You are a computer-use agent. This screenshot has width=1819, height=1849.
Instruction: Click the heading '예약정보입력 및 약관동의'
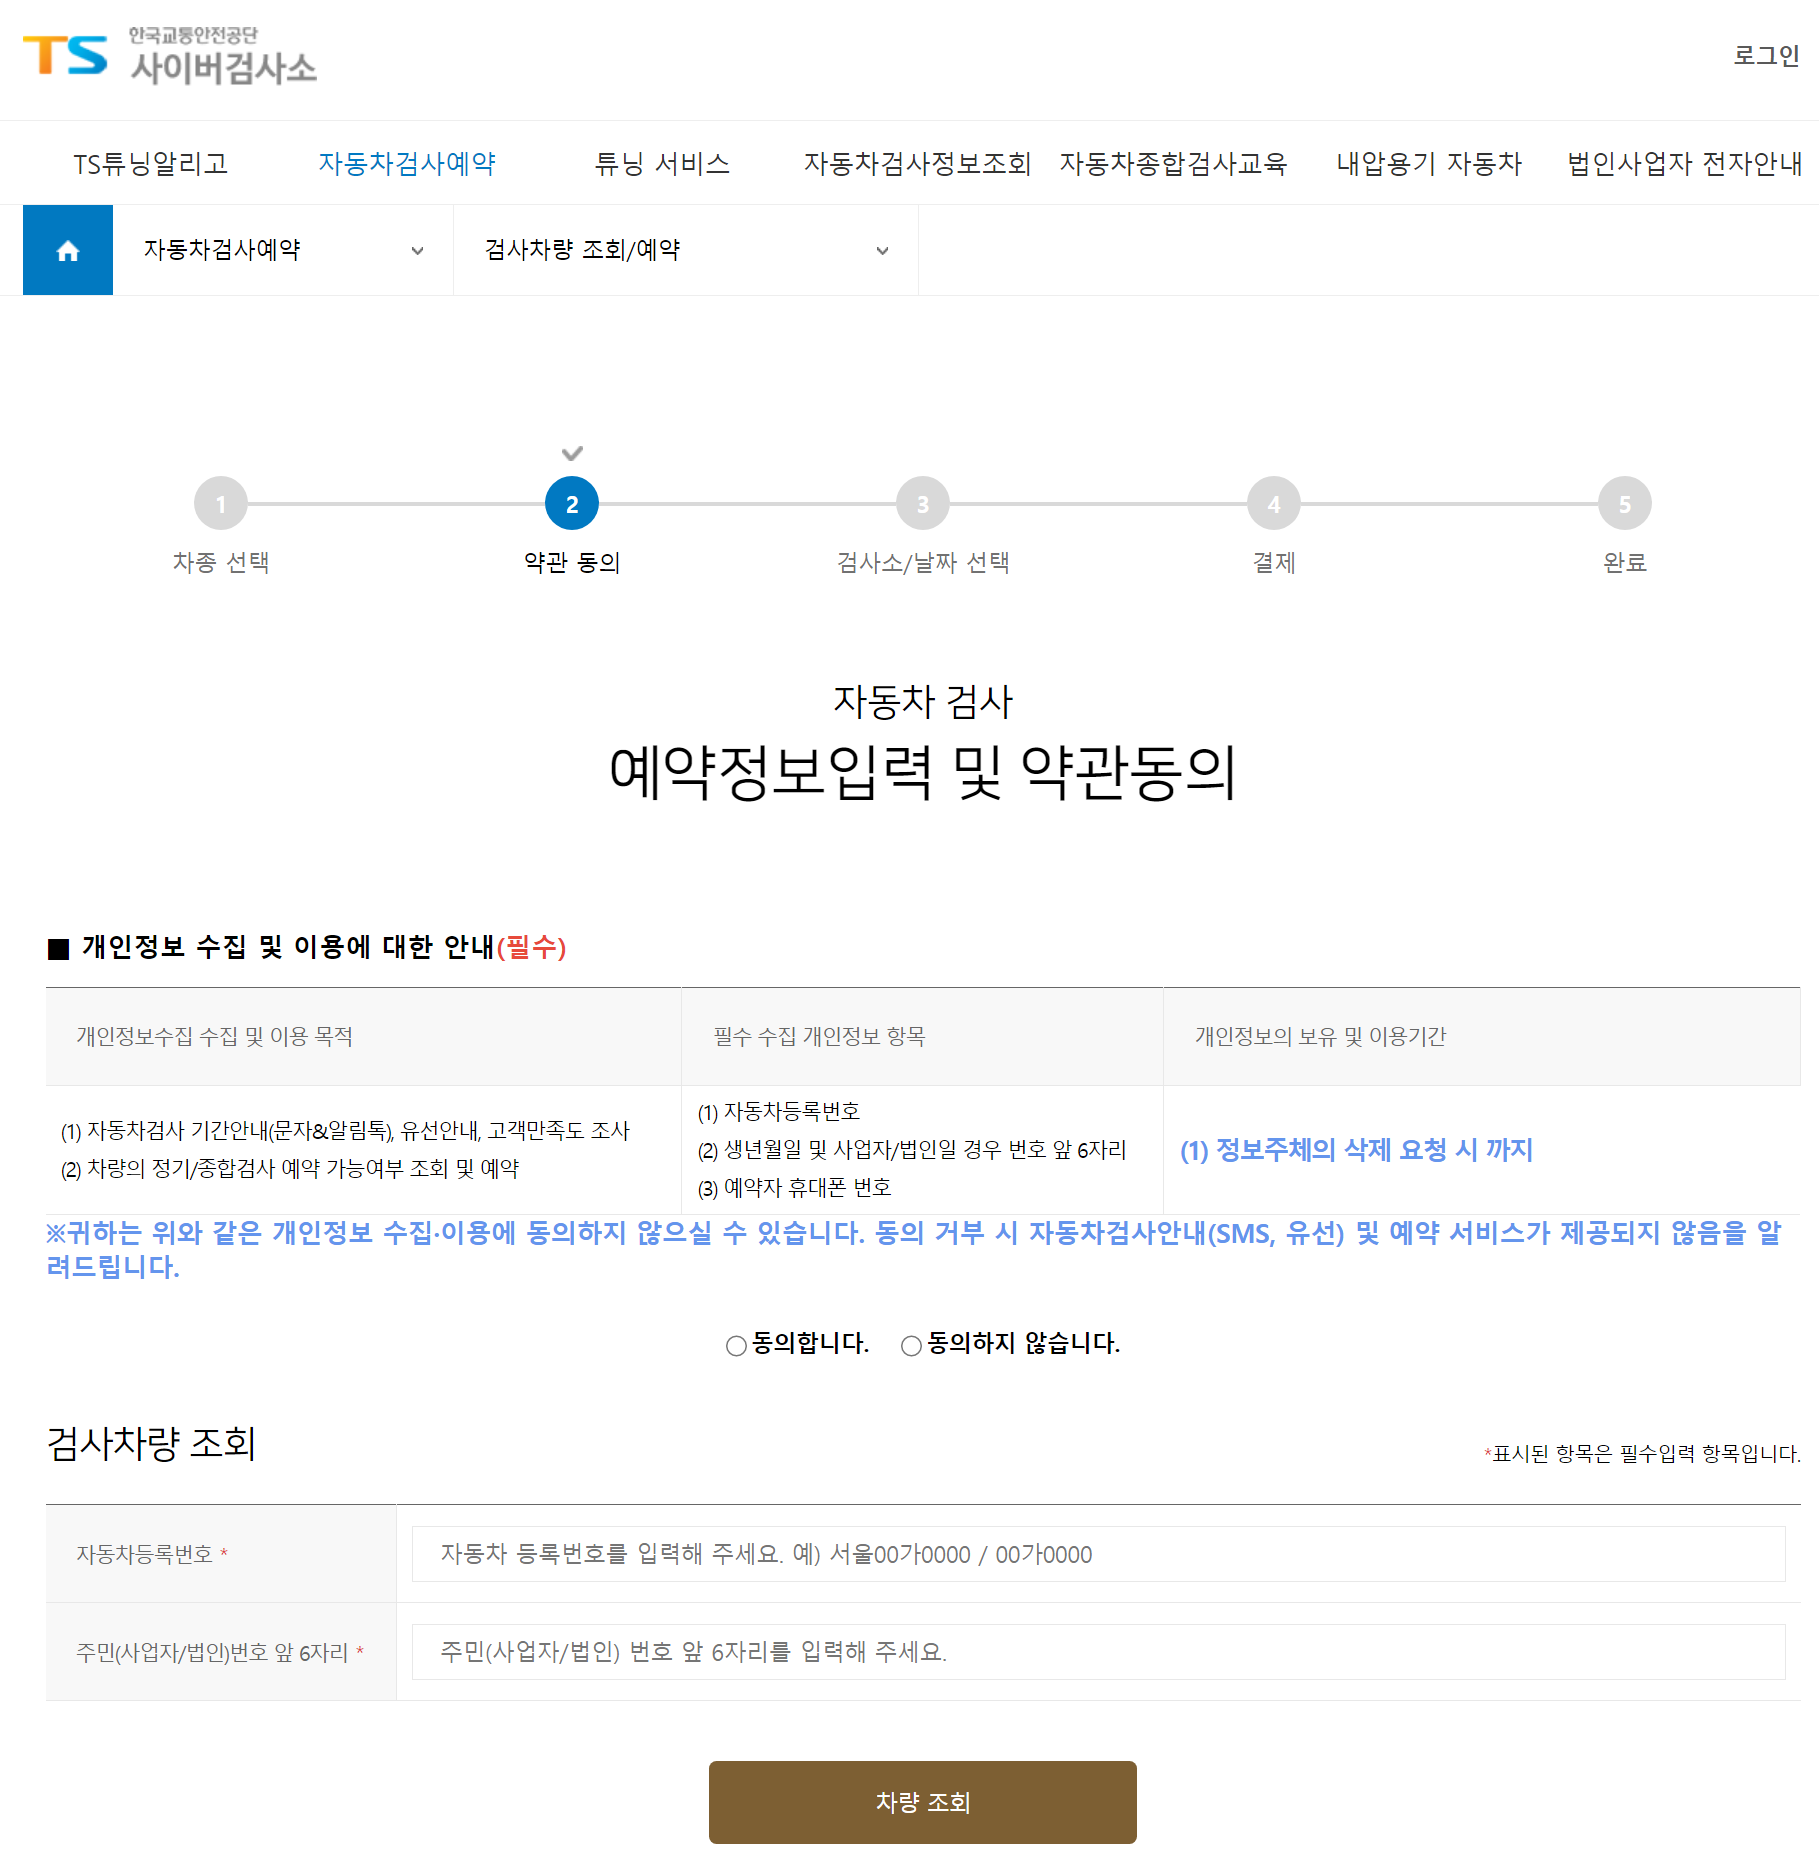click(x=923, y=773)
